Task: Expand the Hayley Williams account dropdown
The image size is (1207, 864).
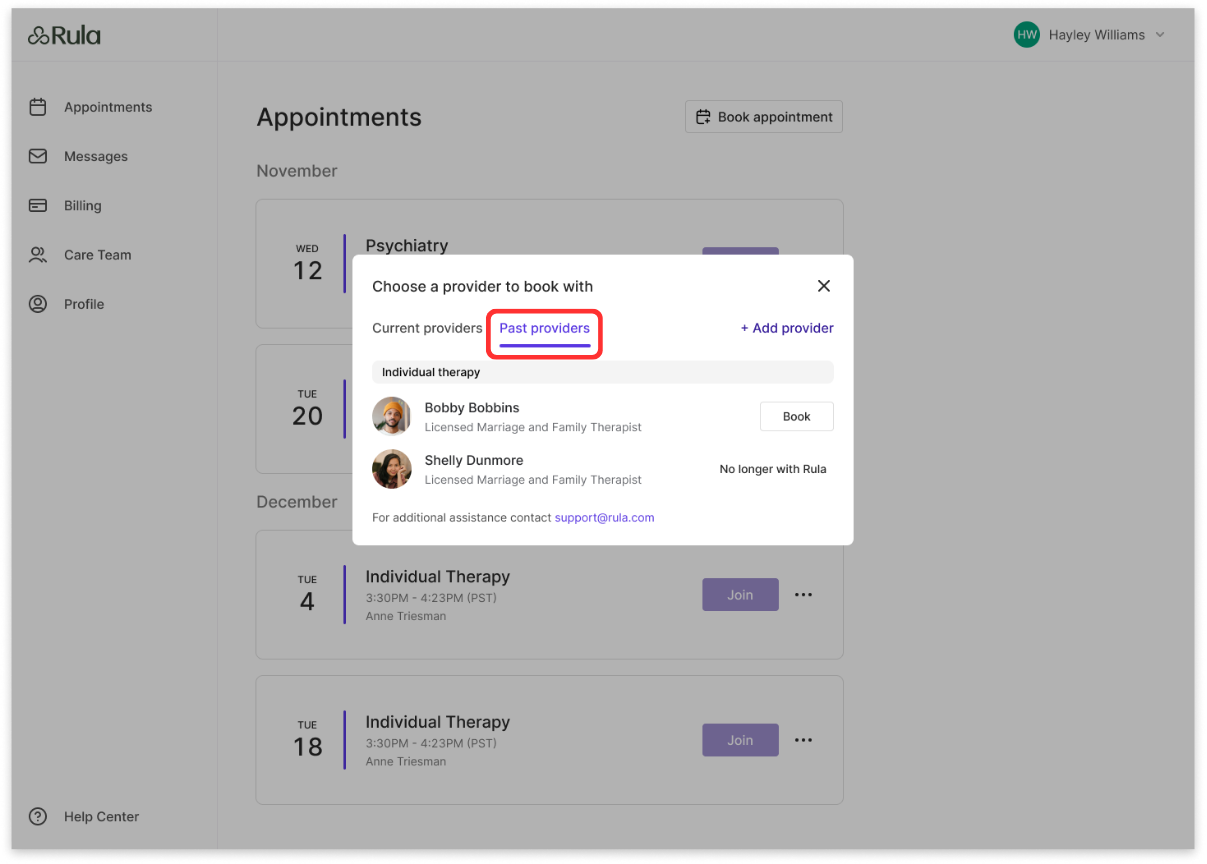Action: click(1160, 35)
